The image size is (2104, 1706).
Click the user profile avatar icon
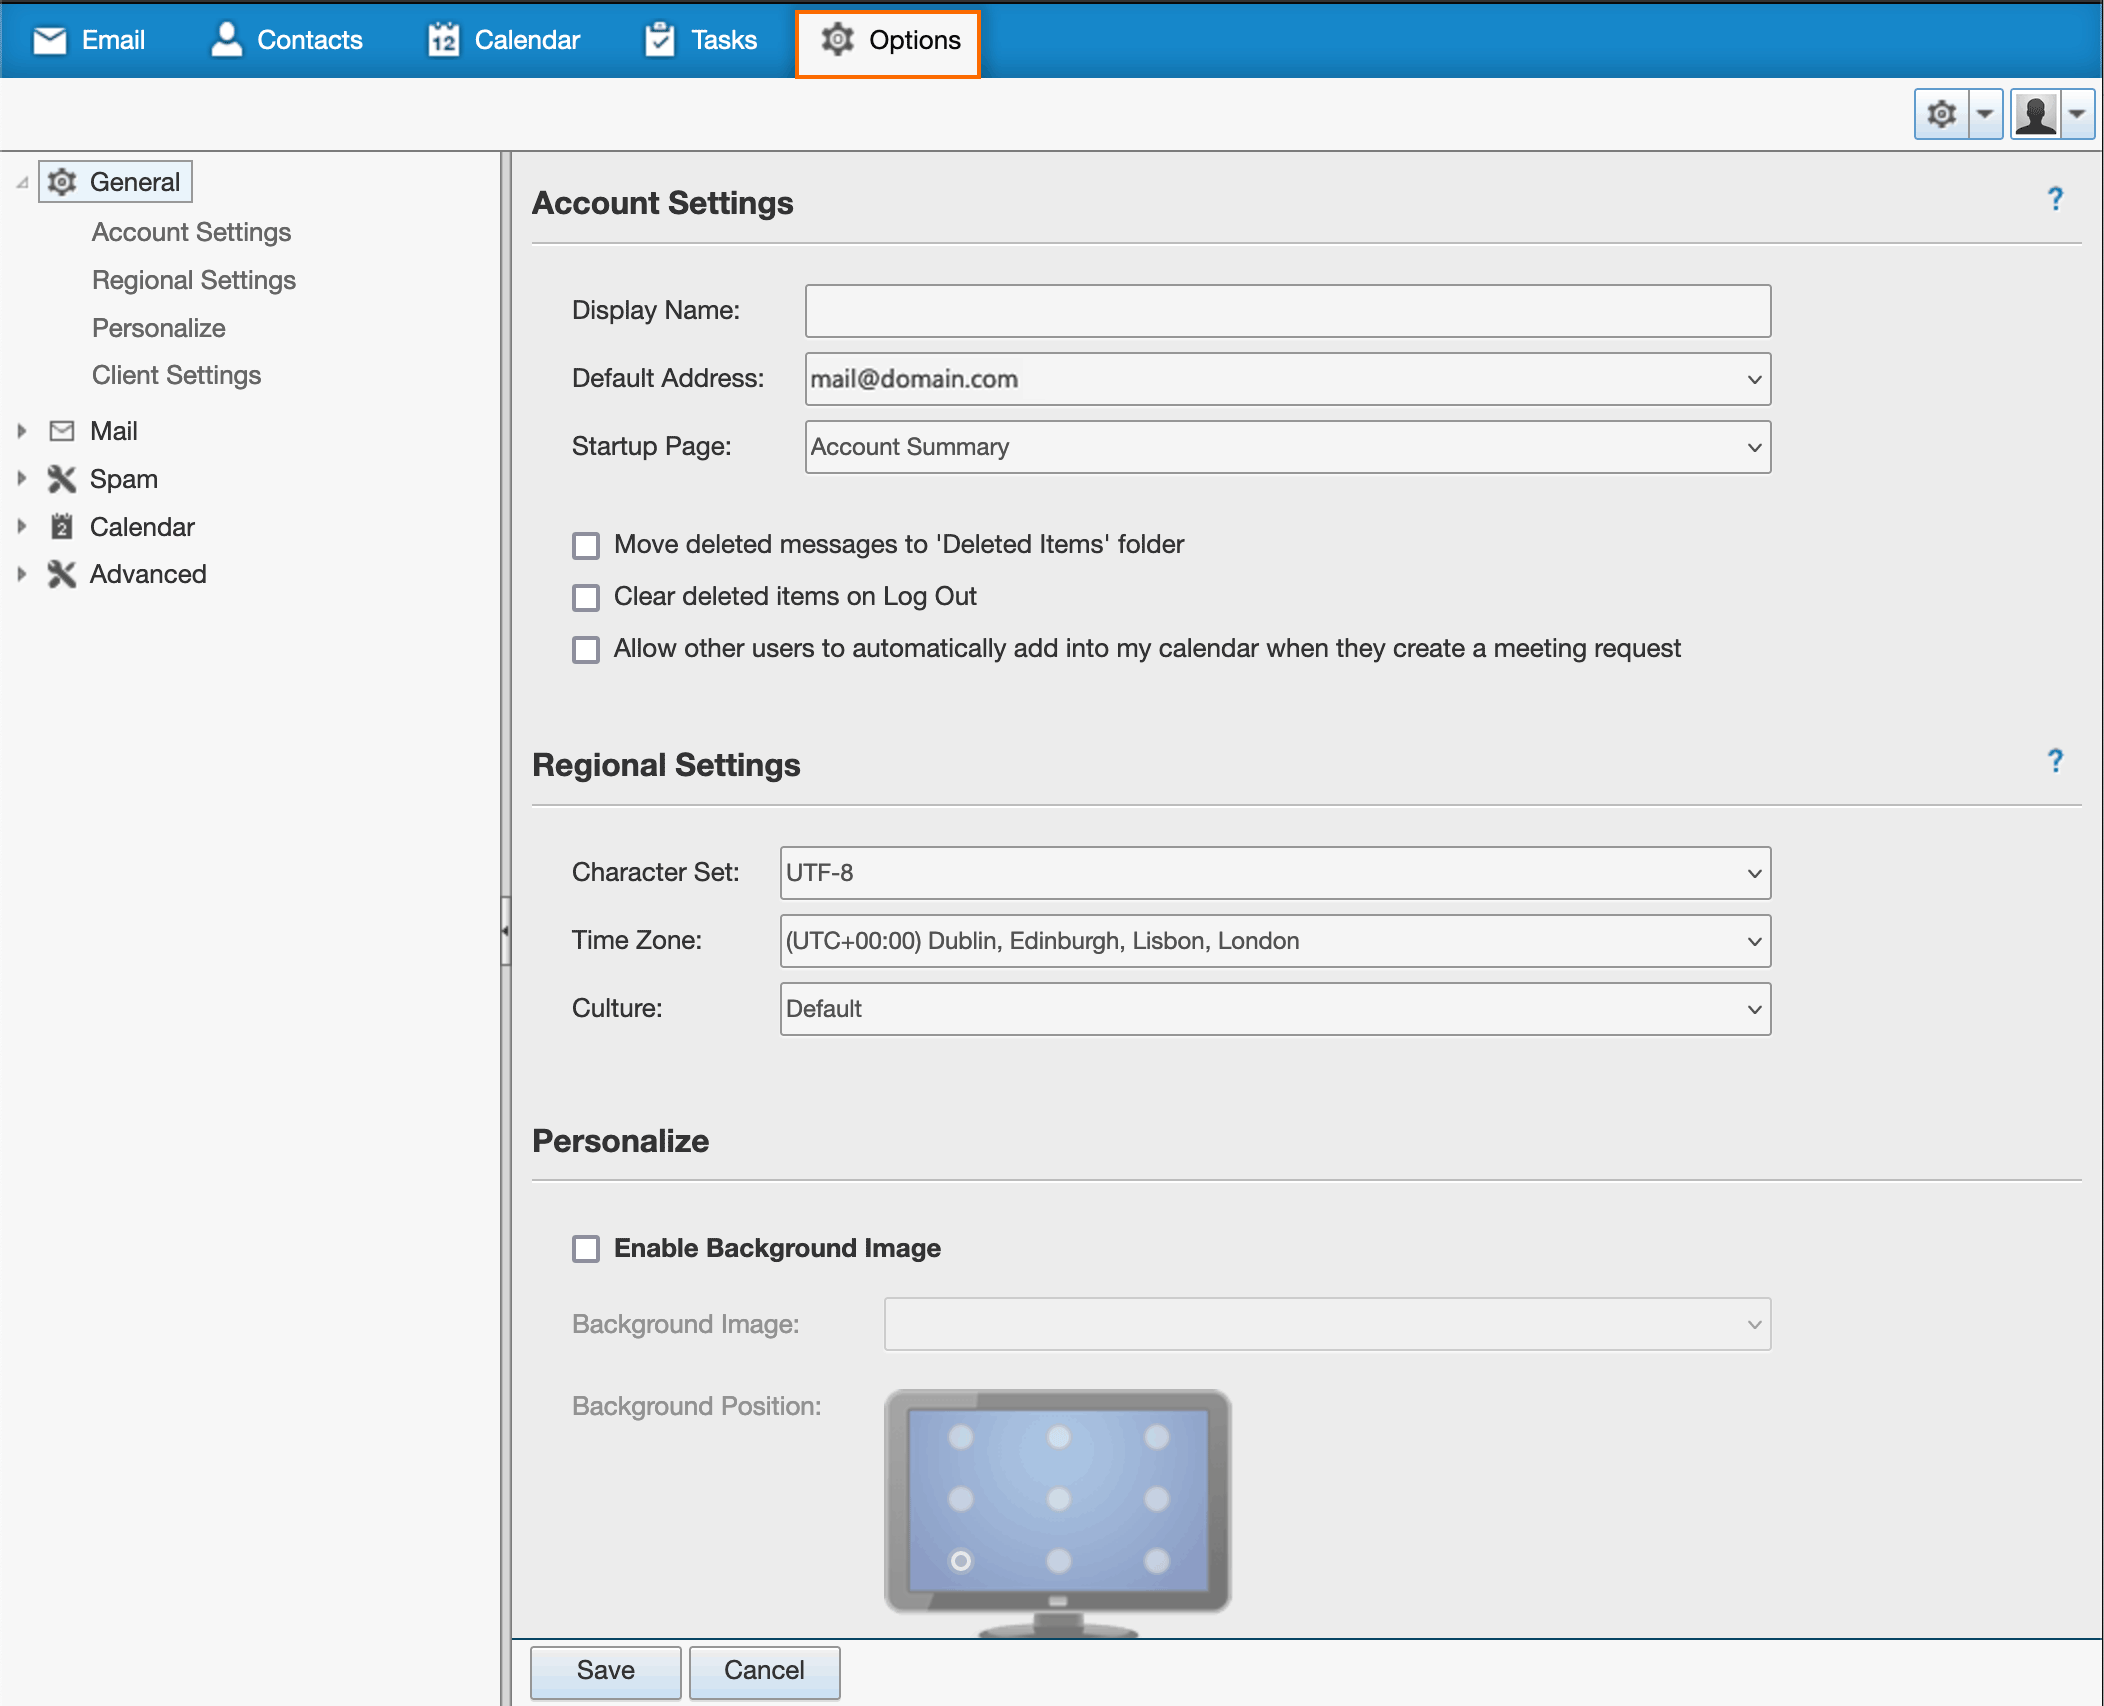[x=2036, y=115]
